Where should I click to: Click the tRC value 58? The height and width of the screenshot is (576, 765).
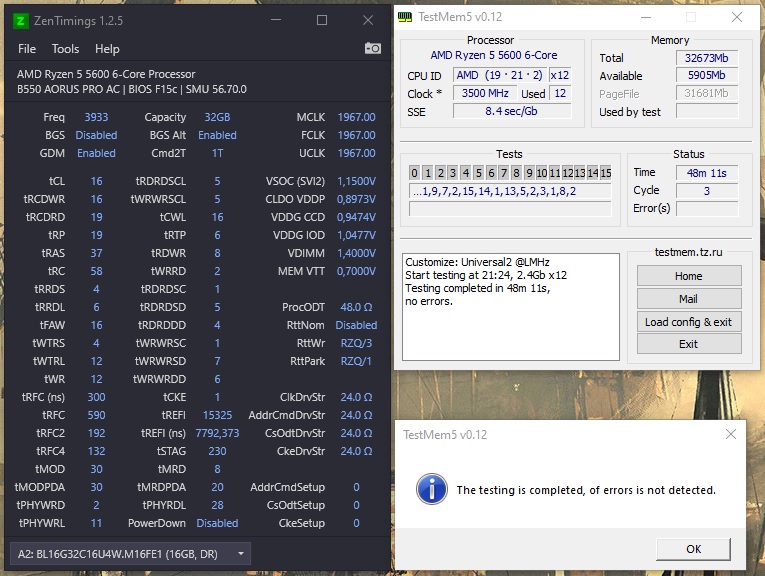pyautogui.click(x=96, y=271)
